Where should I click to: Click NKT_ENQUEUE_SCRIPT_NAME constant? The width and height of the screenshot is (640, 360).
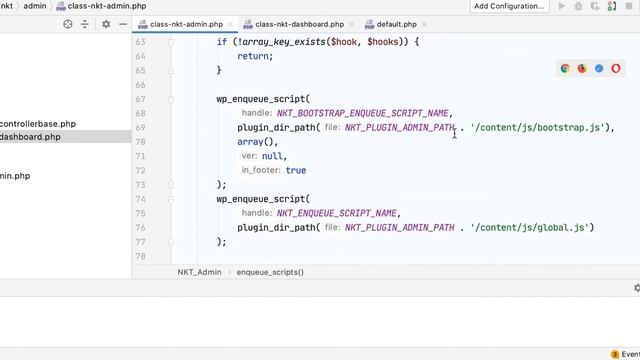point(336,213)
